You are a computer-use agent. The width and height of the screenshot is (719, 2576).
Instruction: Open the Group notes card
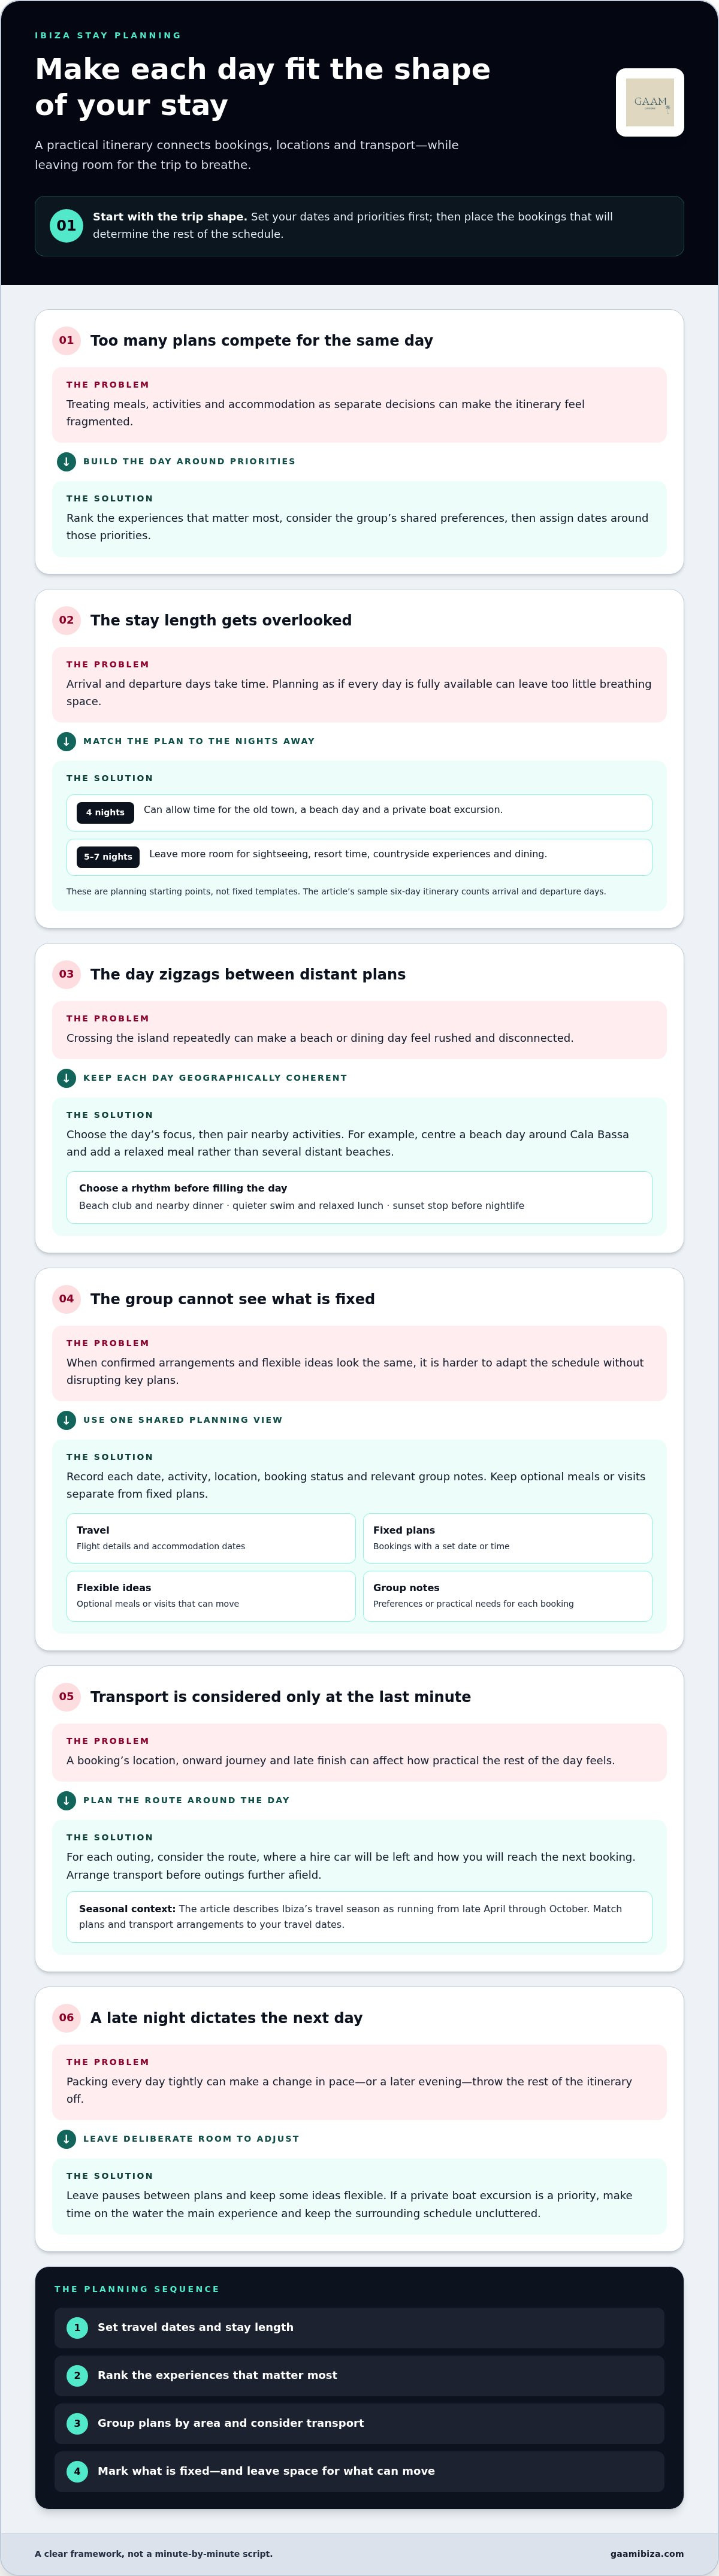pos(507,1596)
